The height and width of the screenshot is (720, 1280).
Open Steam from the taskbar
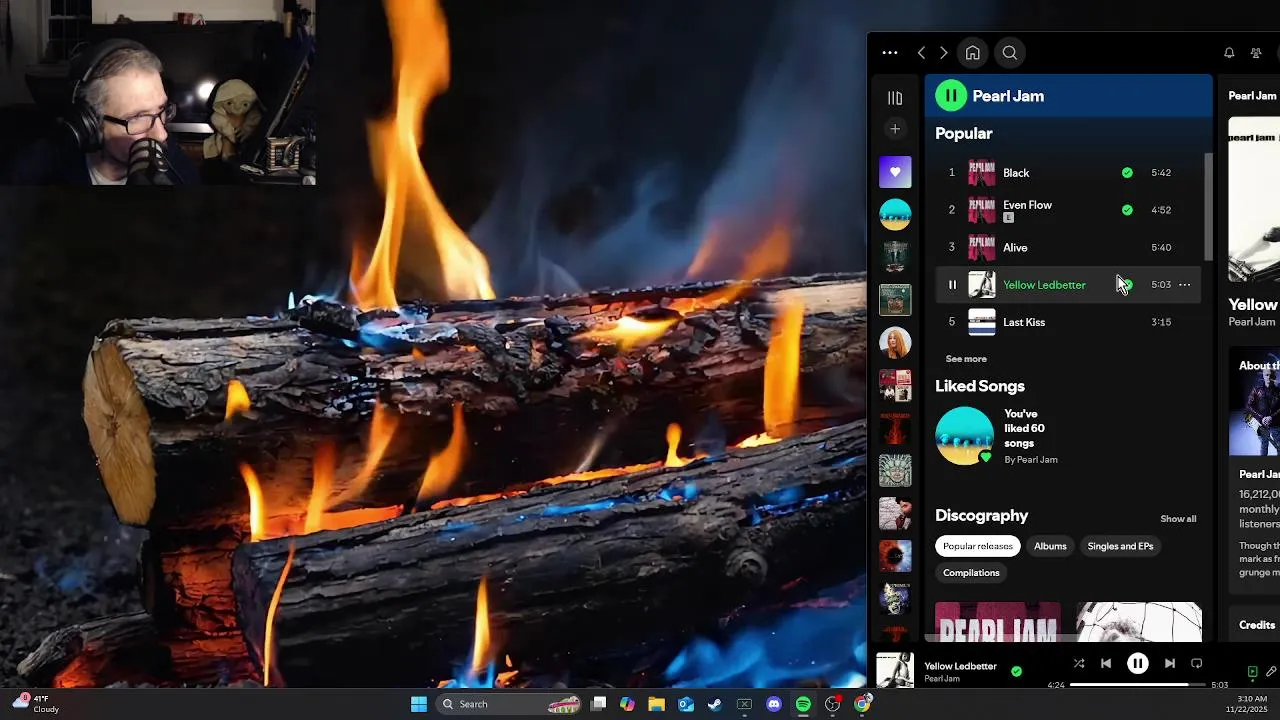click(715, 704)
